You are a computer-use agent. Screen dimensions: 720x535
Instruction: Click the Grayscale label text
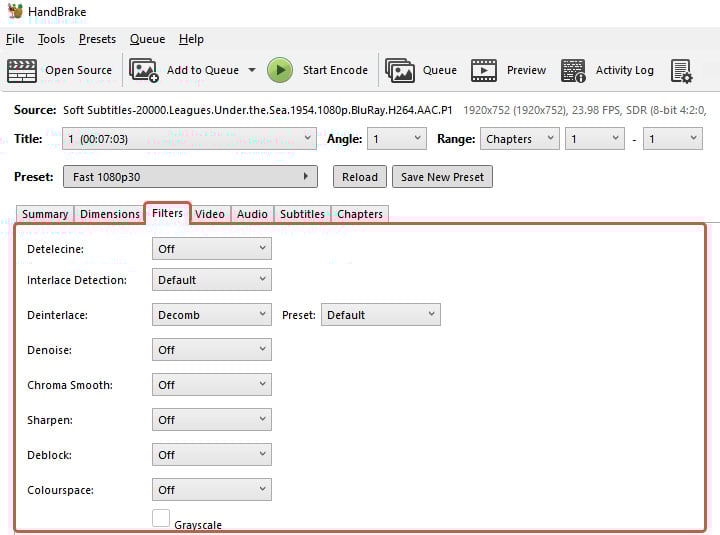[198, 525]
